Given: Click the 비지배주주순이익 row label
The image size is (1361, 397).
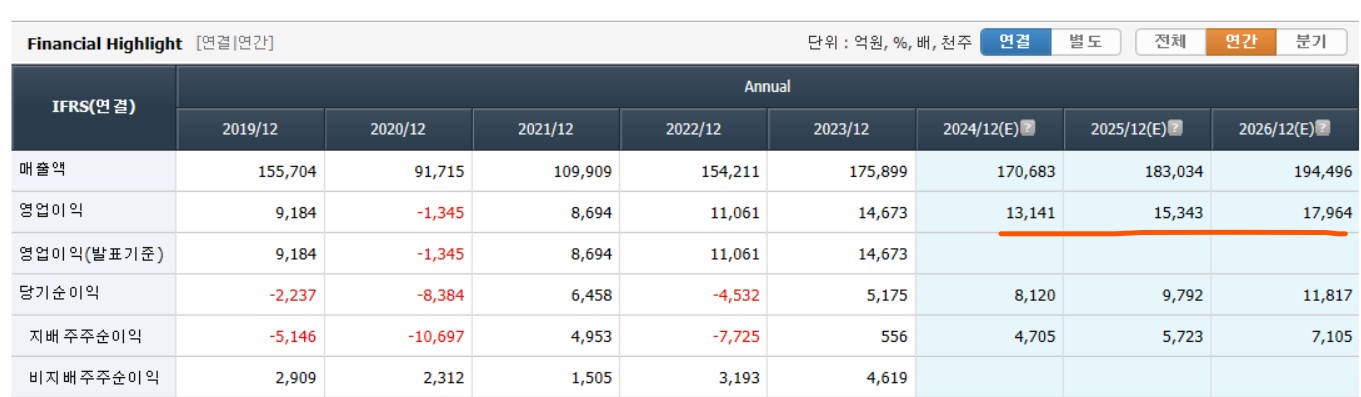Looking at the screenshot, I should (x=95, y=378).
